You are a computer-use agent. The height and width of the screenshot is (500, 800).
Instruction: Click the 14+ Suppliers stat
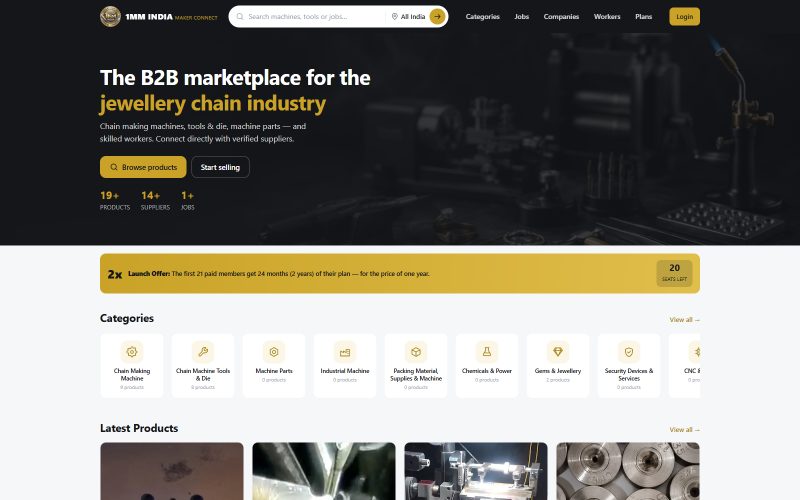pyautogui.click(x=155, y=200)
